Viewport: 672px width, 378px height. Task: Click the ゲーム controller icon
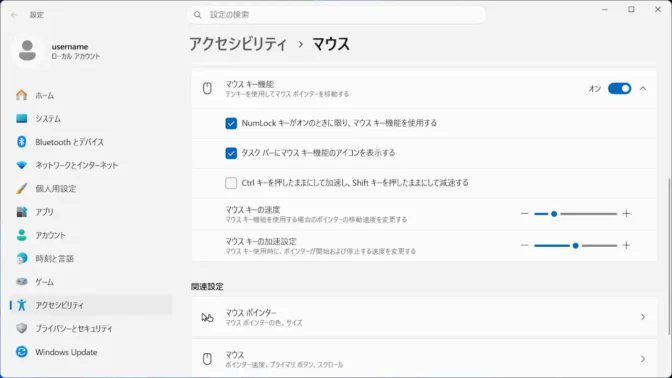21,282
